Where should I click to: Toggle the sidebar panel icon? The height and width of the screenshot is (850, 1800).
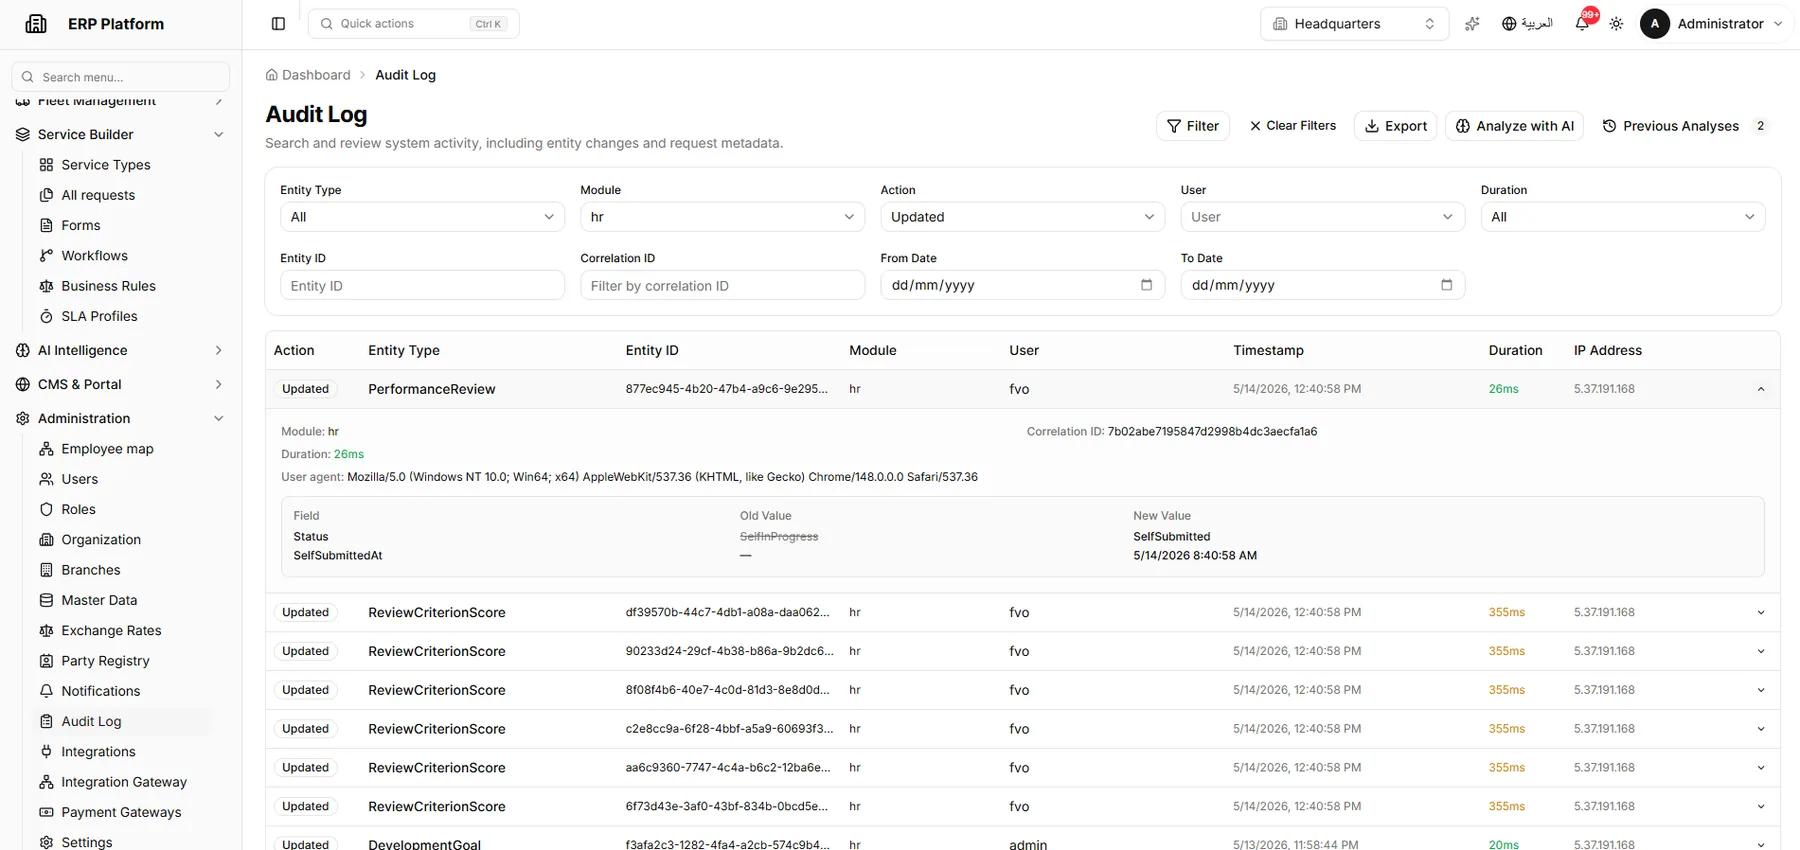click(278, 24)
